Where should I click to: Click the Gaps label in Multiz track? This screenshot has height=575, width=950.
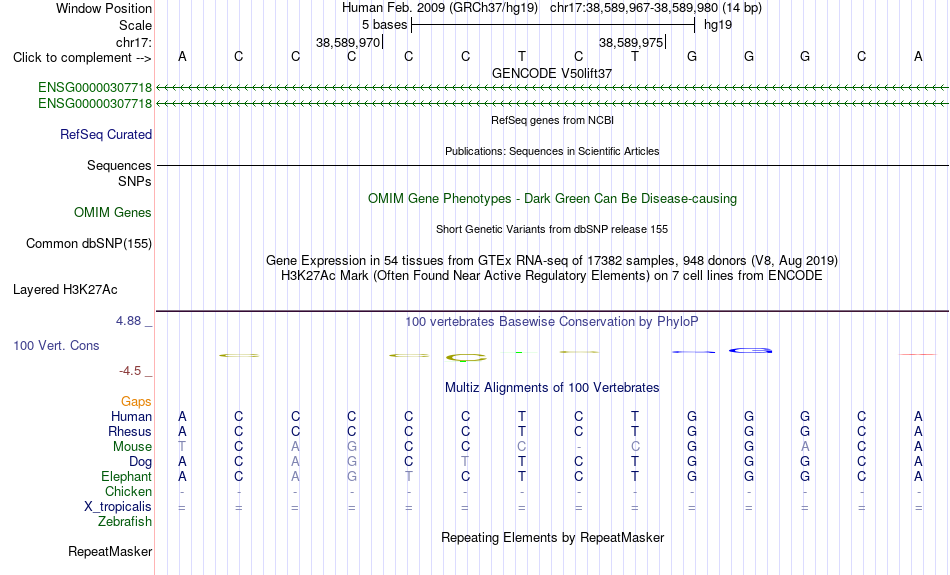(x=136, y=402)
